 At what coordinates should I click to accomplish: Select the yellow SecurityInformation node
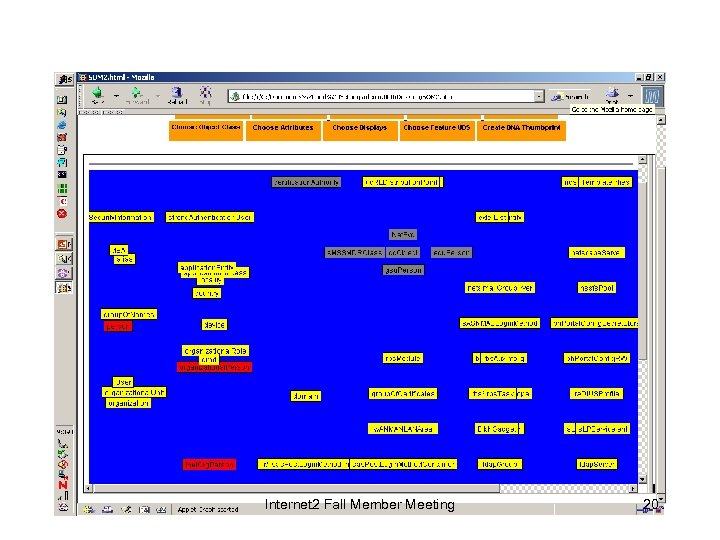tap(121, 217)
